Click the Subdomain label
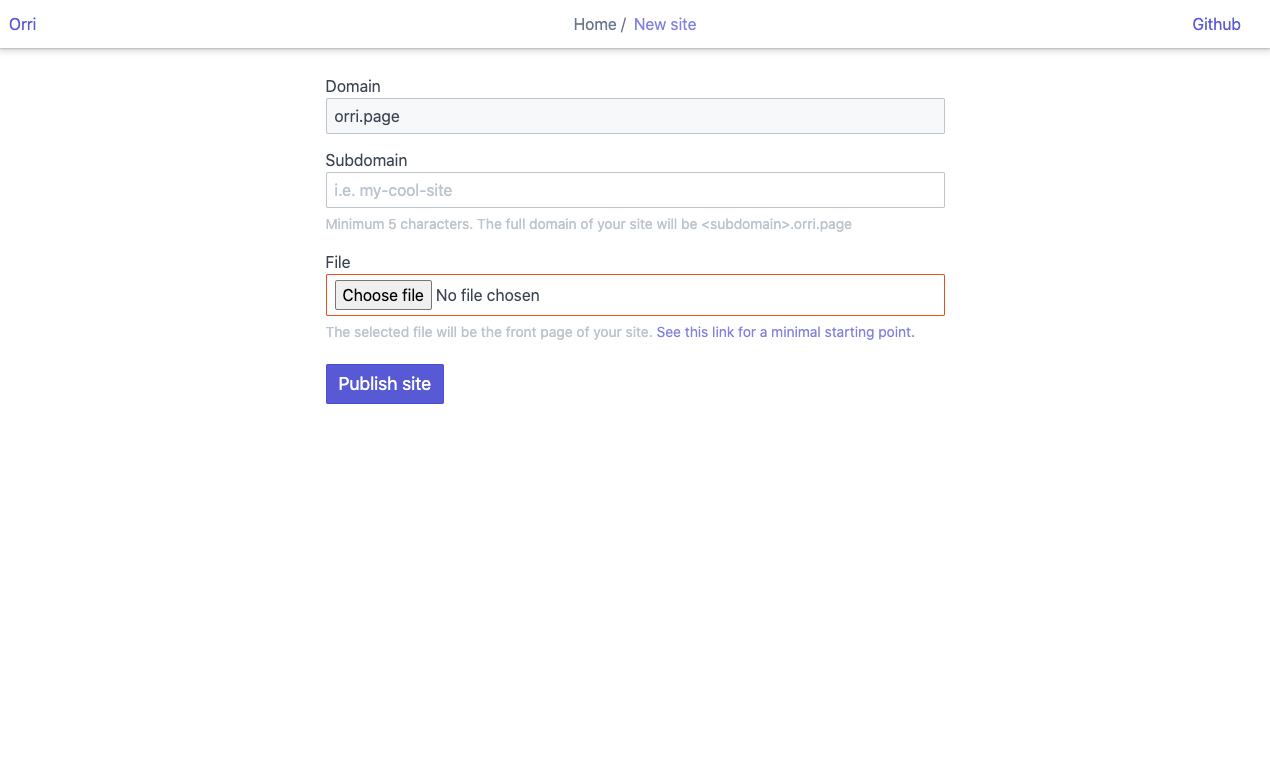Screen dimensions: 1270x760 click(x=366, y=160)
